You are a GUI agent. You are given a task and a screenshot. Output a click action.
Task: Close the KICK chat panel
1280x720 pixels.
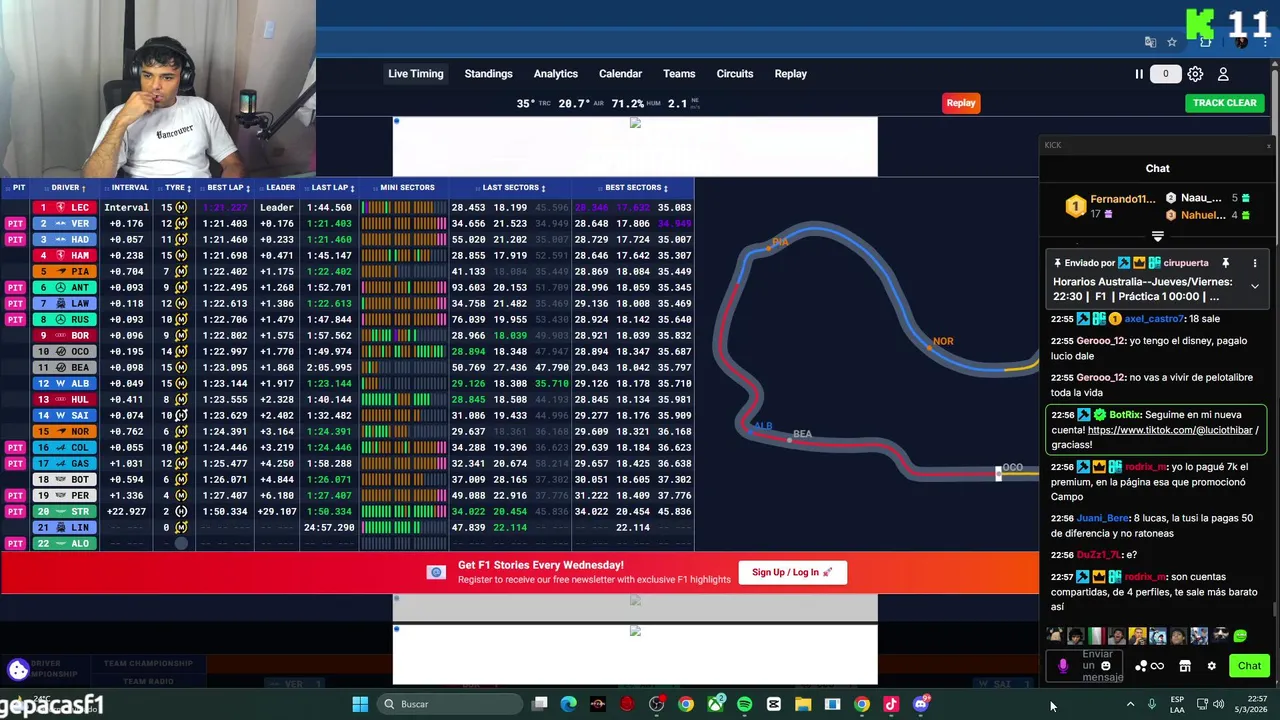[1269, 146]
